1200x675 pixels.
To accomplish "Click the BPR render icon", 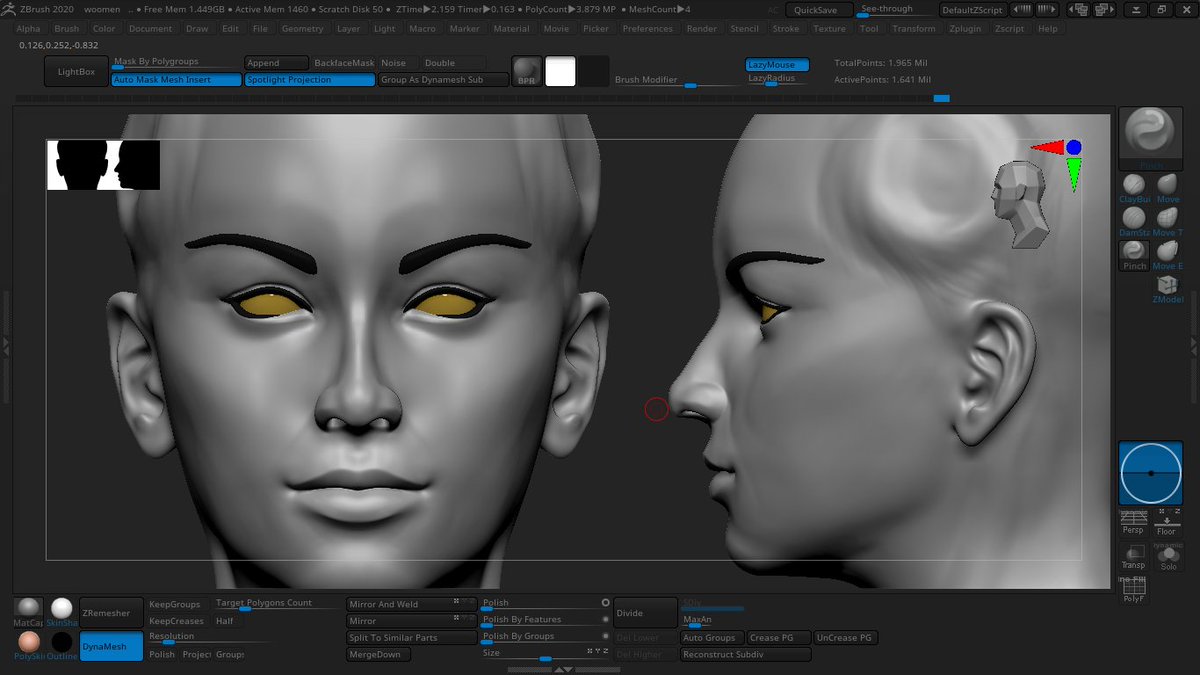I will tap(526, 71).
